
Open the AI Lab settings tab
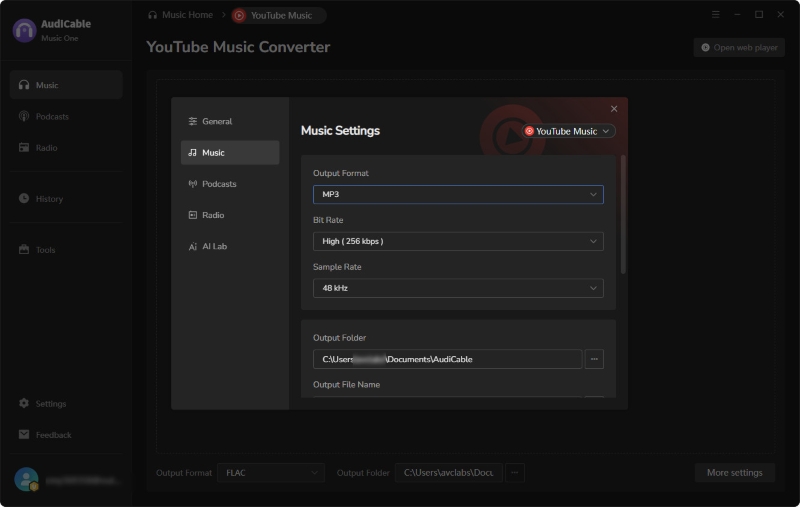coord(230,246)
